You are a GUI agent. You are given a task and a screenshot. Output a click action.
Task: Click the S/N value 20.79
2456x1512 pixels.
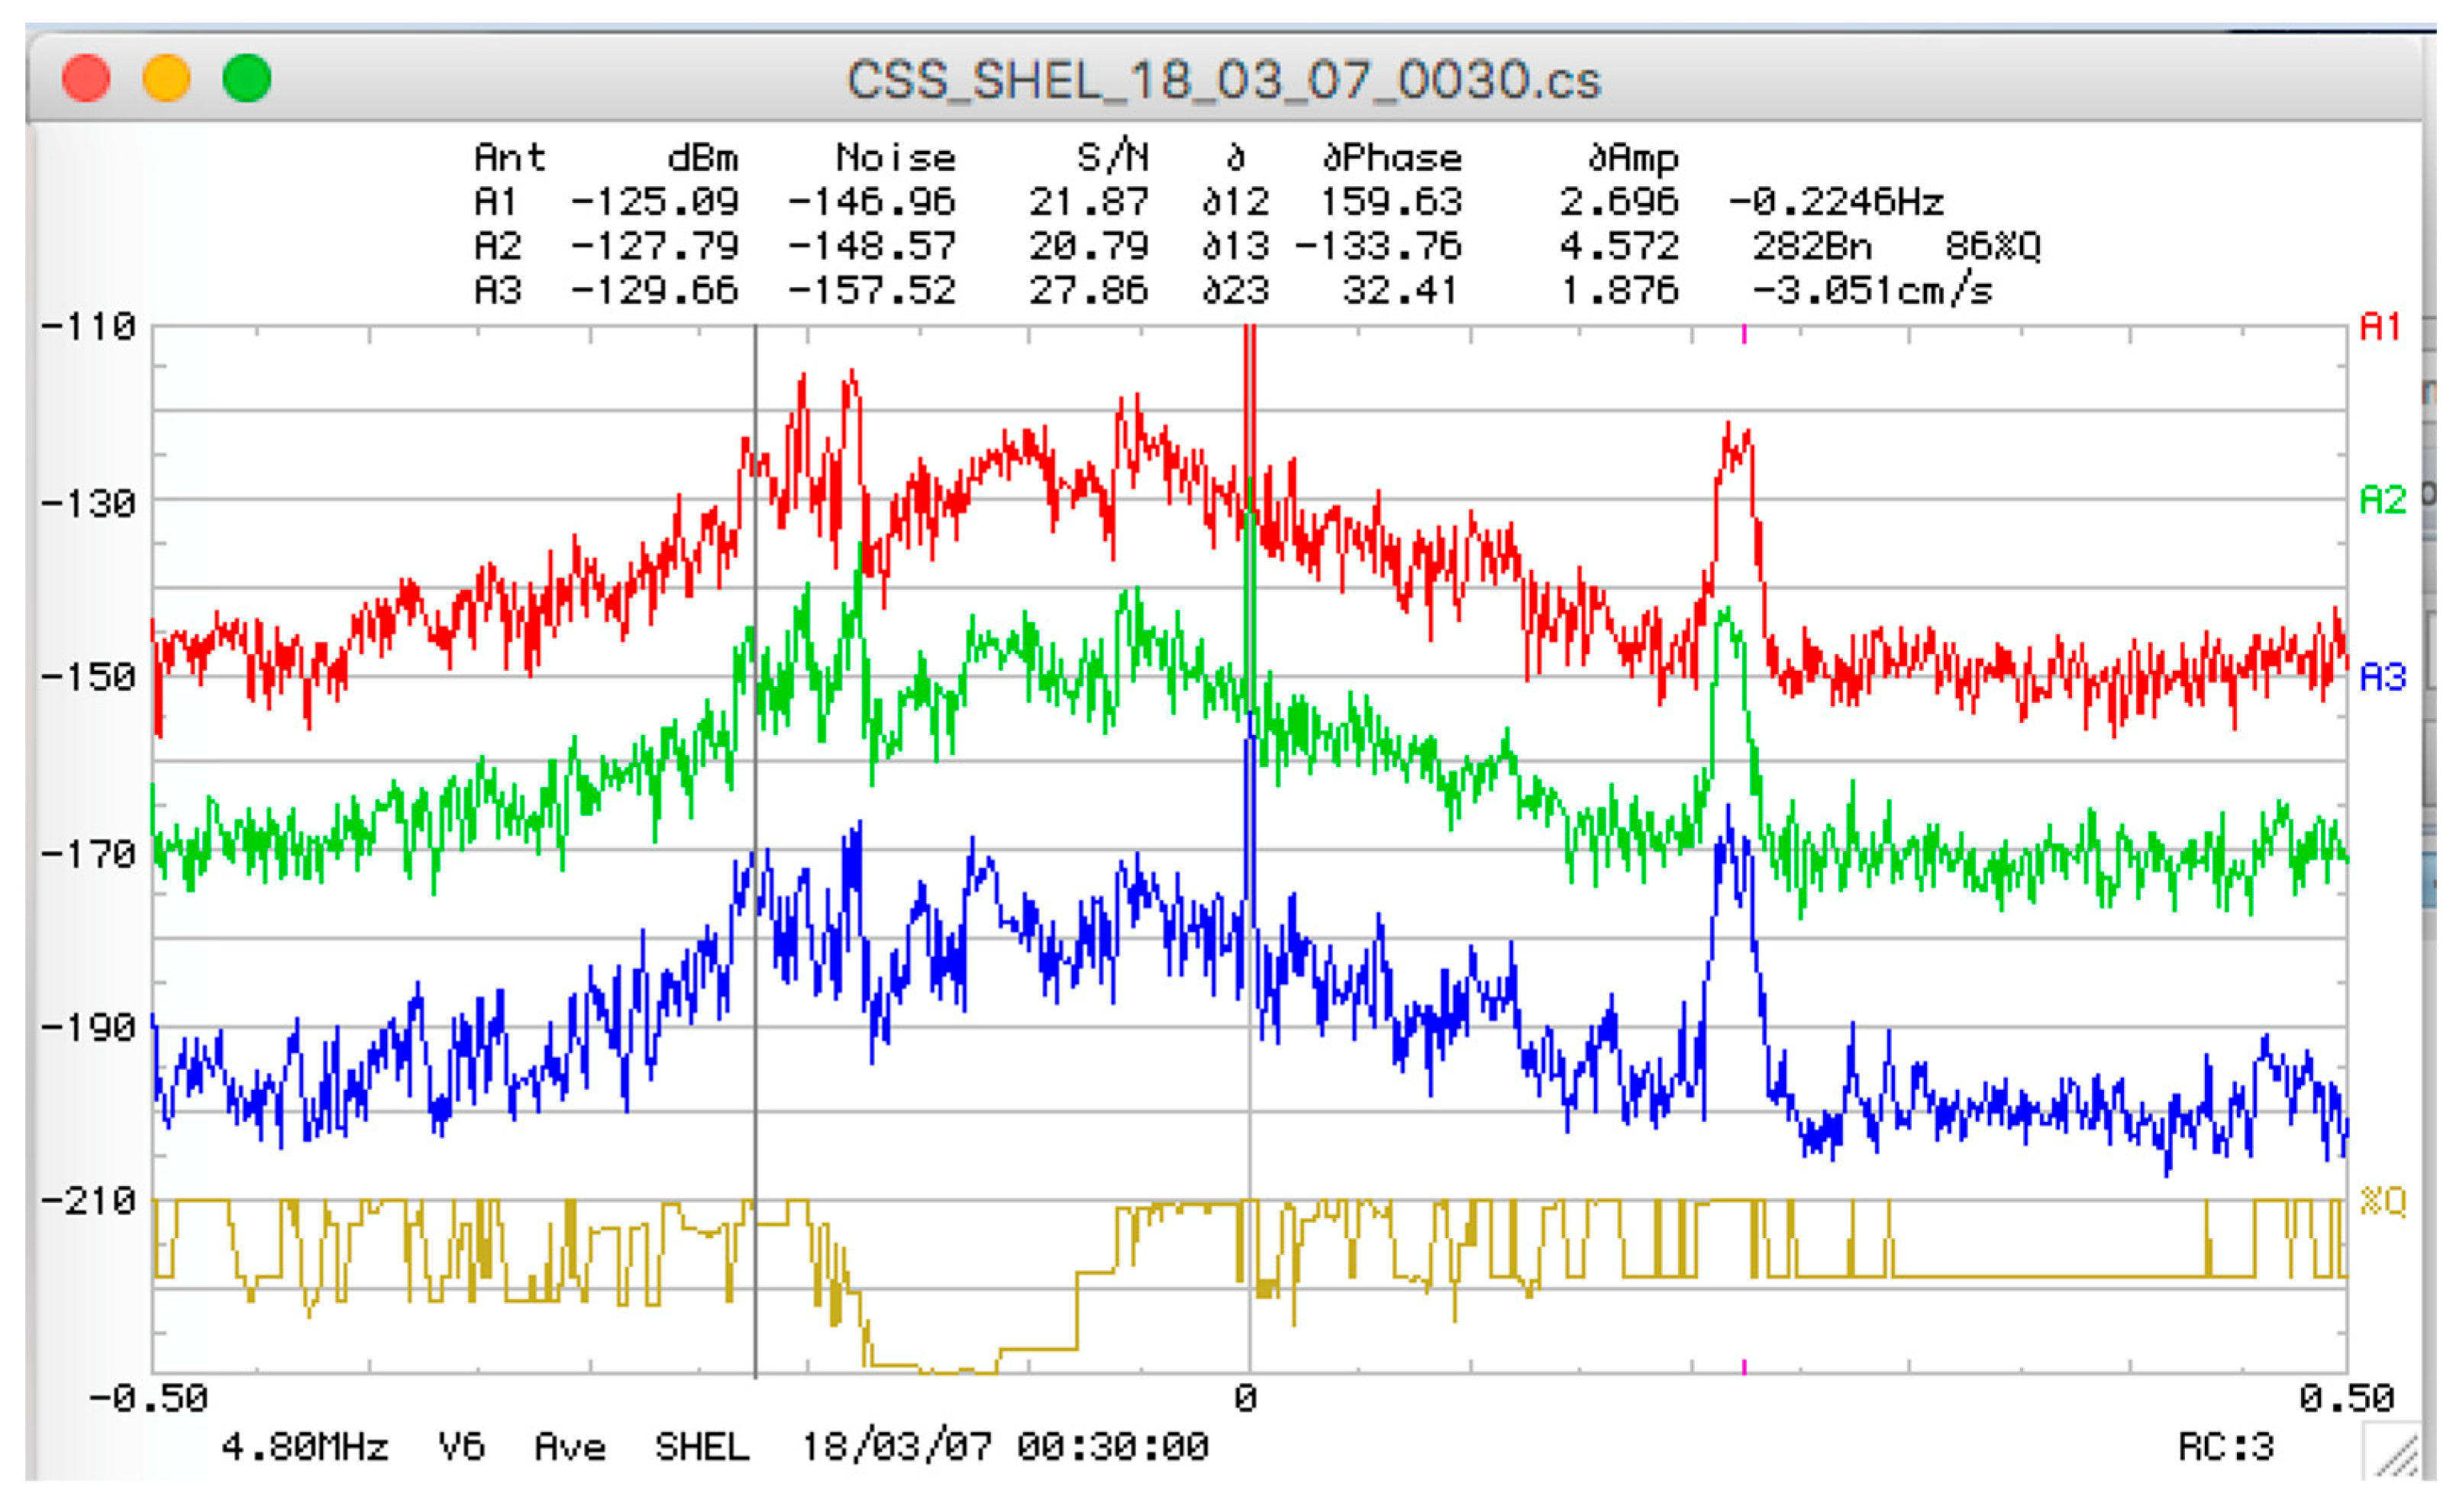click(1089, 246)
